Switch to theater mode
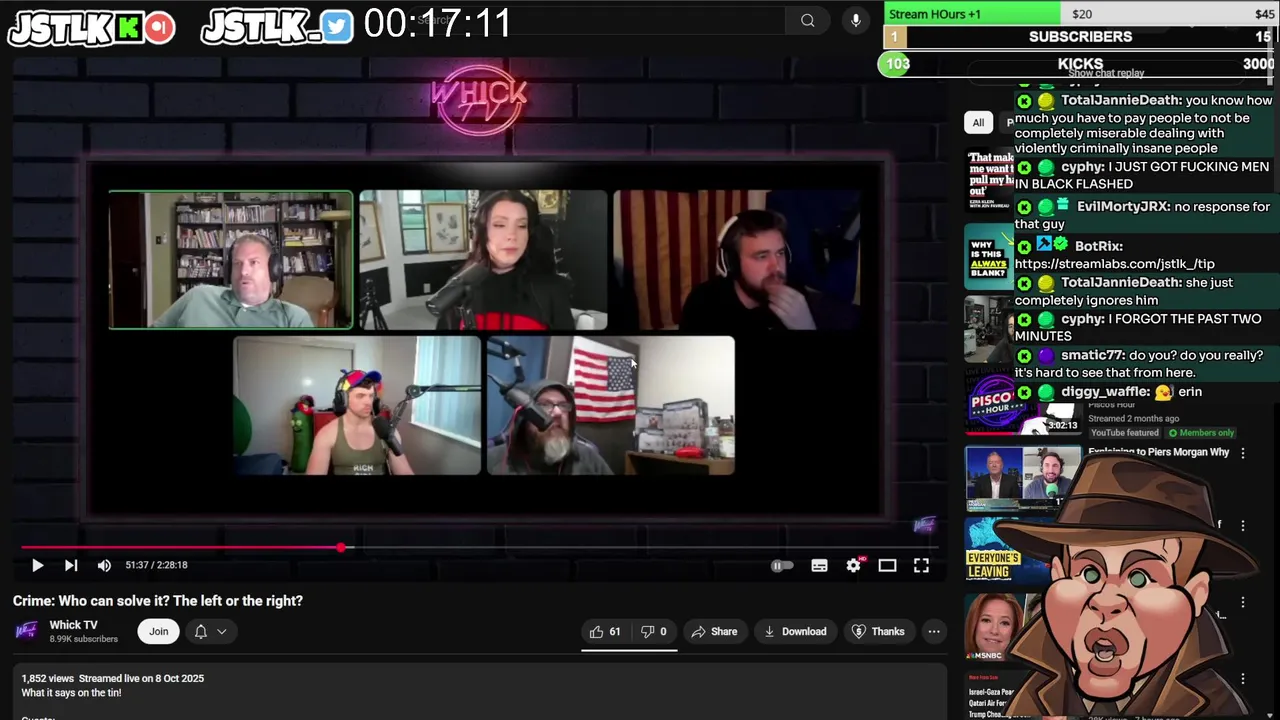This screenshot has height=720, width=1280. [887, 566]
